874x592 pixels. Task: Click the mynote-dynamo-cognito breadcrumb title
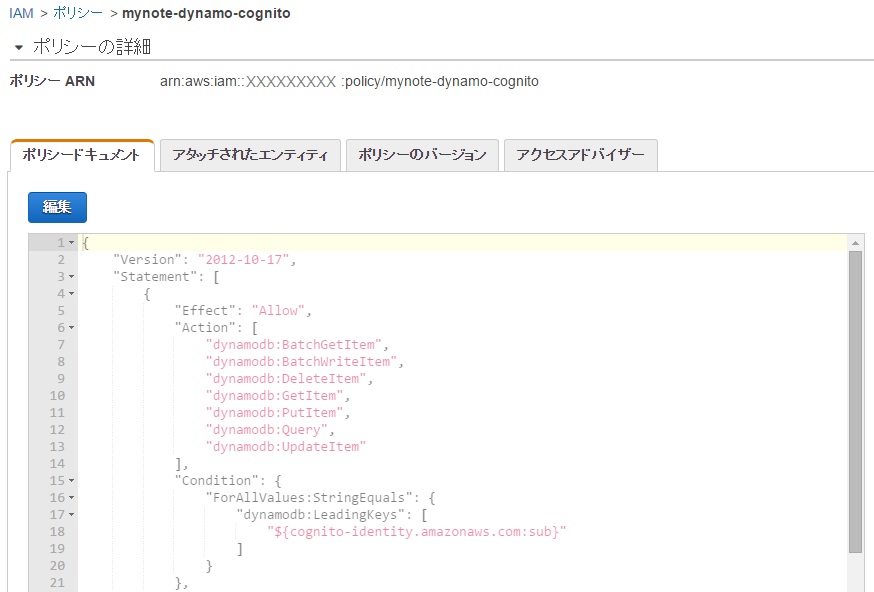pos(206,13)
